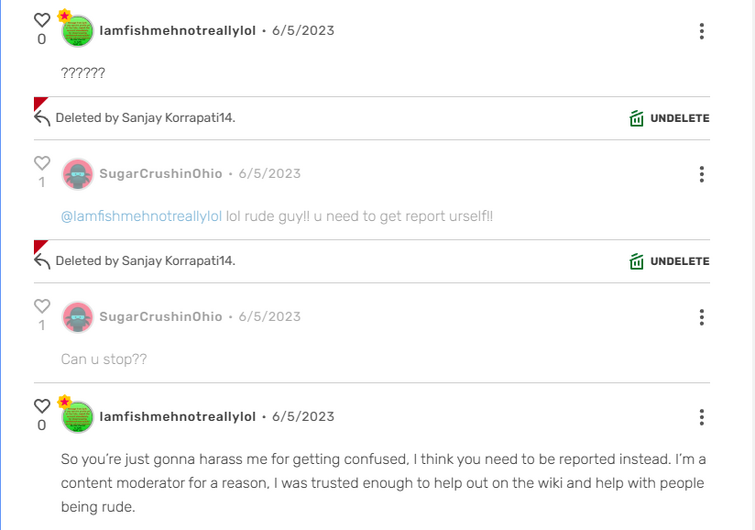The image size is (755, 530).
Task: Open more options for the '??????' comment
Action: coord(702,31)
